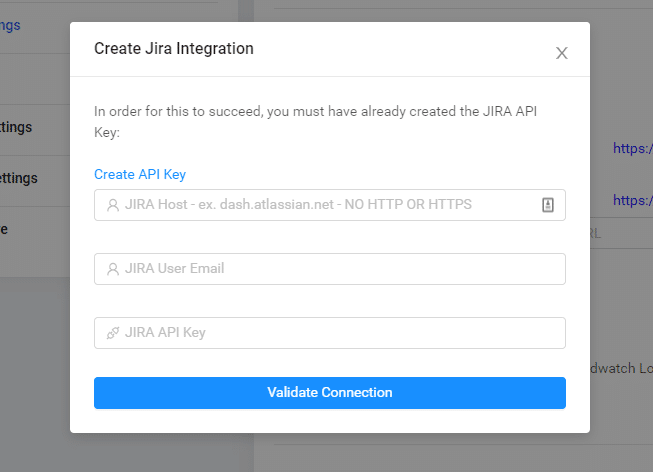Focus the JIRA Host input field
Viewport: 653px width, 472px height.
pos(329,205)
